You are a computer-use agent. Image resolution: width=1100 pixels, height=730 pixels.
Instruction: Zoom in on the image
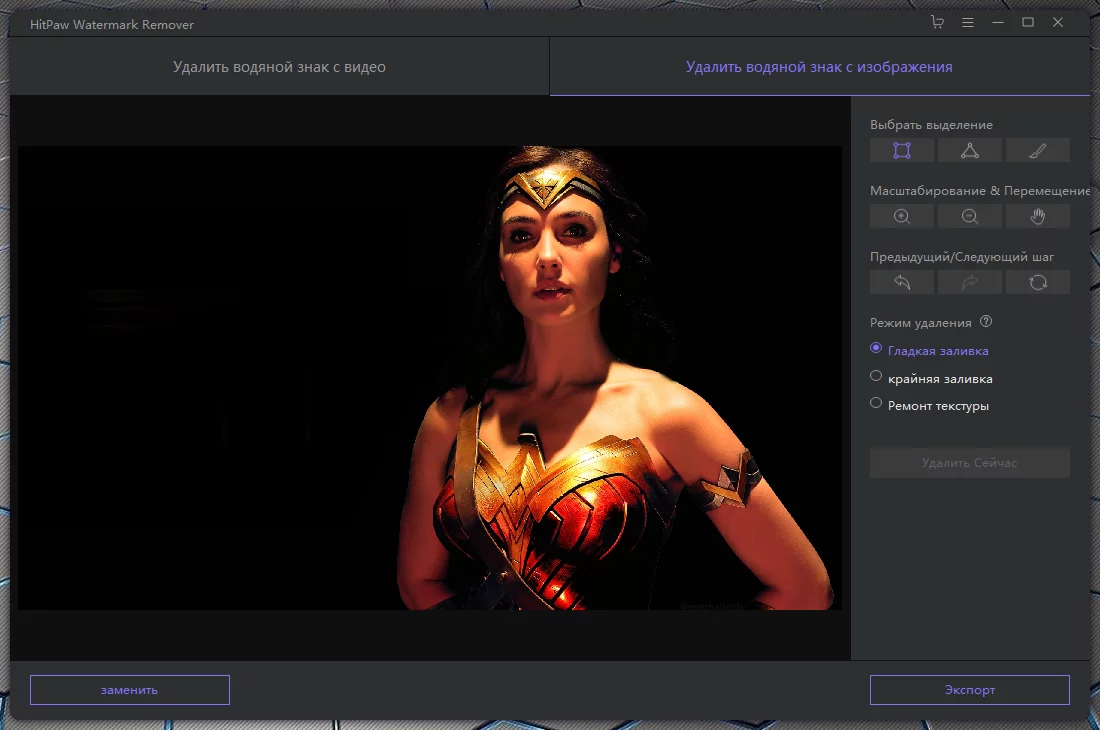901,217
